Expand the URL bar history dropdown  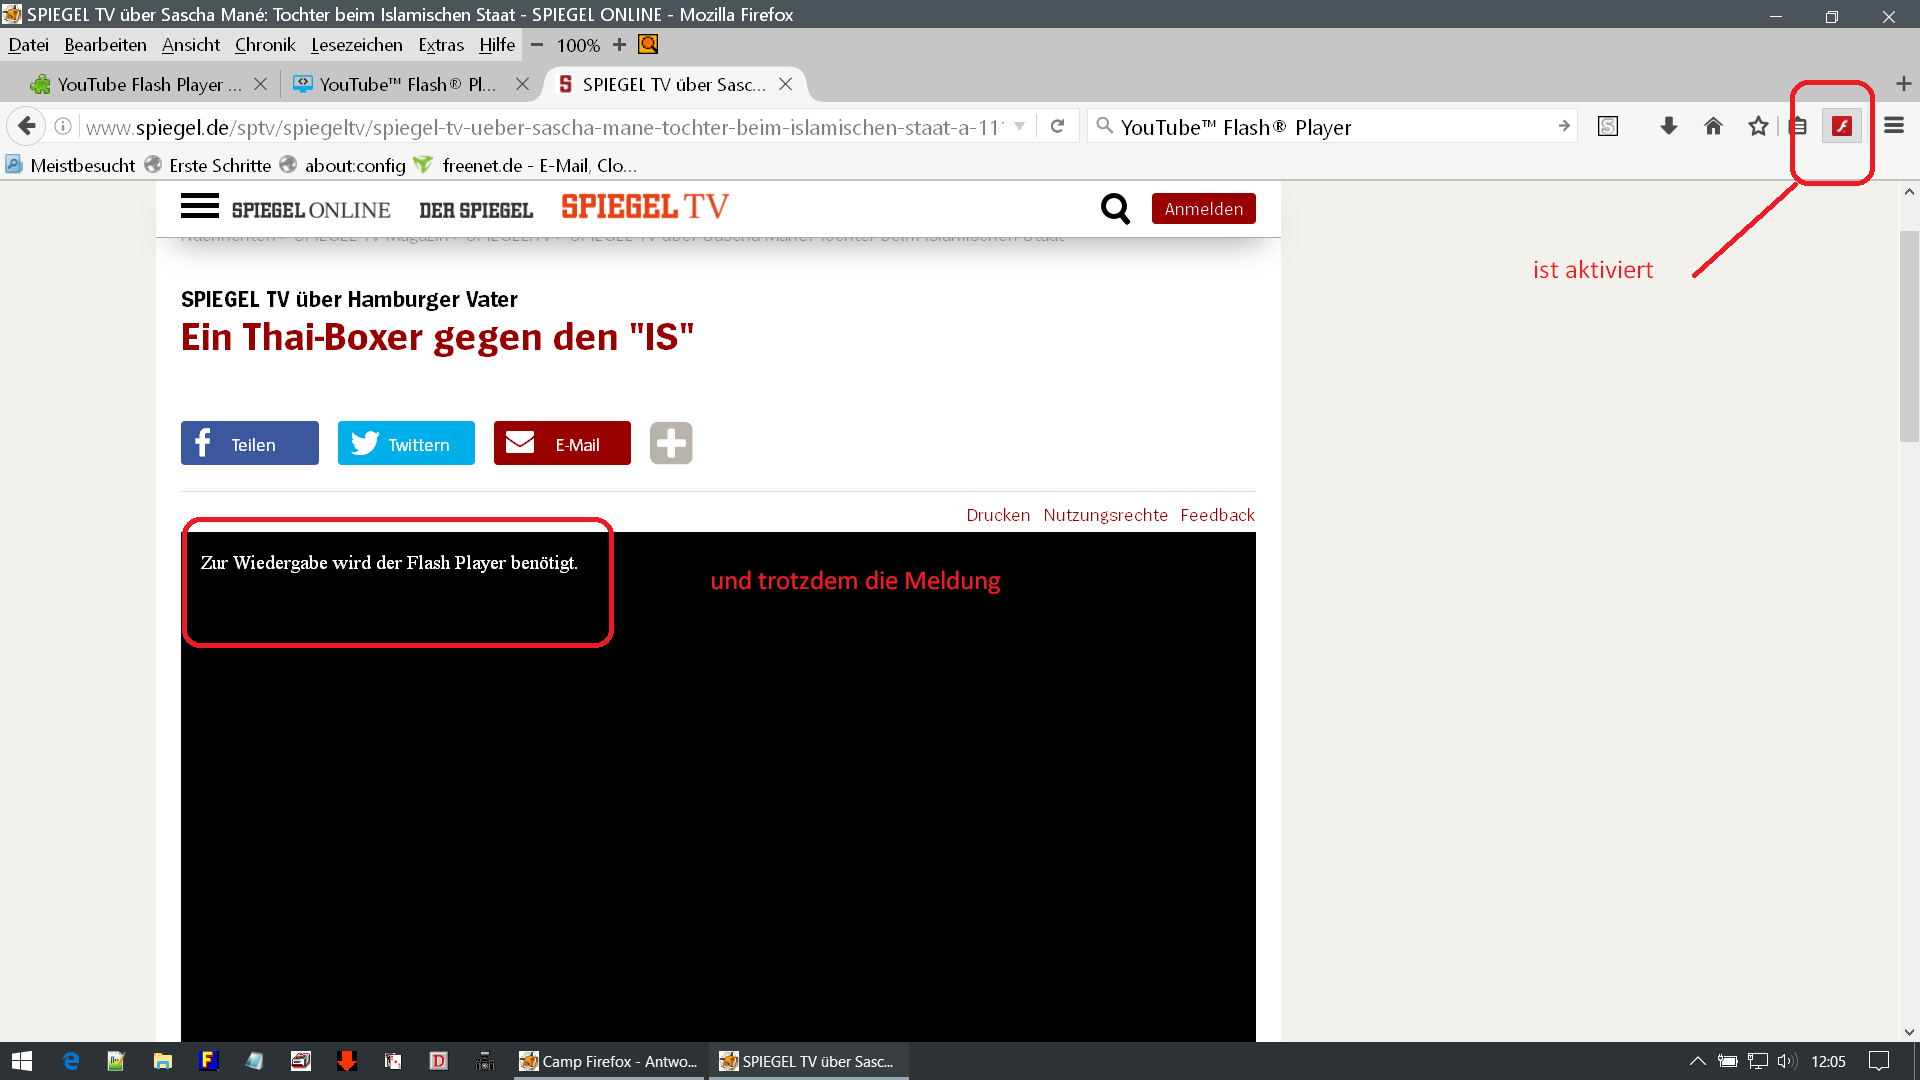click(x=1019, y=126)
